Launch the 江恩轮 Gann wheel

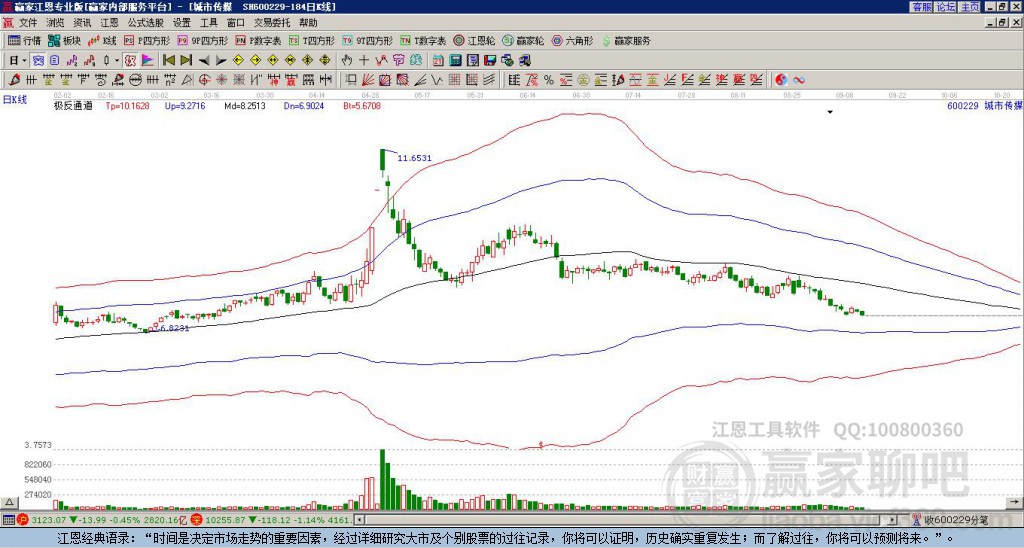474,40
